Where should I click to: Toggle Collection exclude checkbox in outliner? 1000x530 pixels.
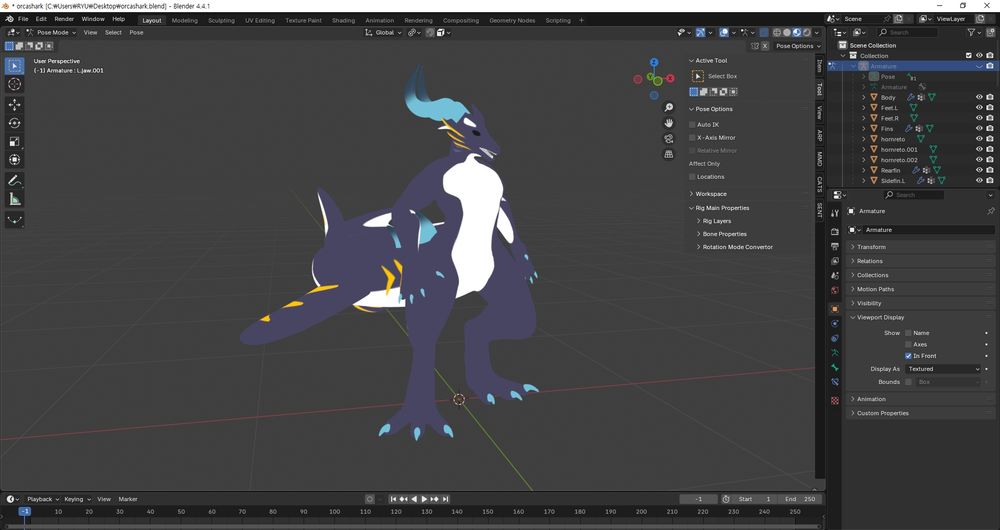coord(969,55)
